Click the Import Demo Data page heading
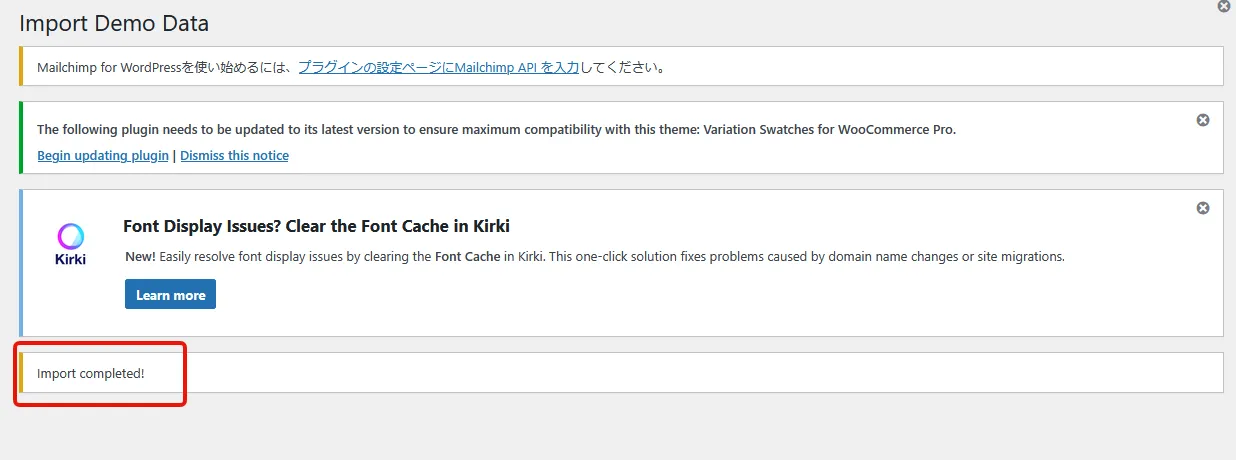The width and height of the screenshot is (1236, 460). pos(114,22)
